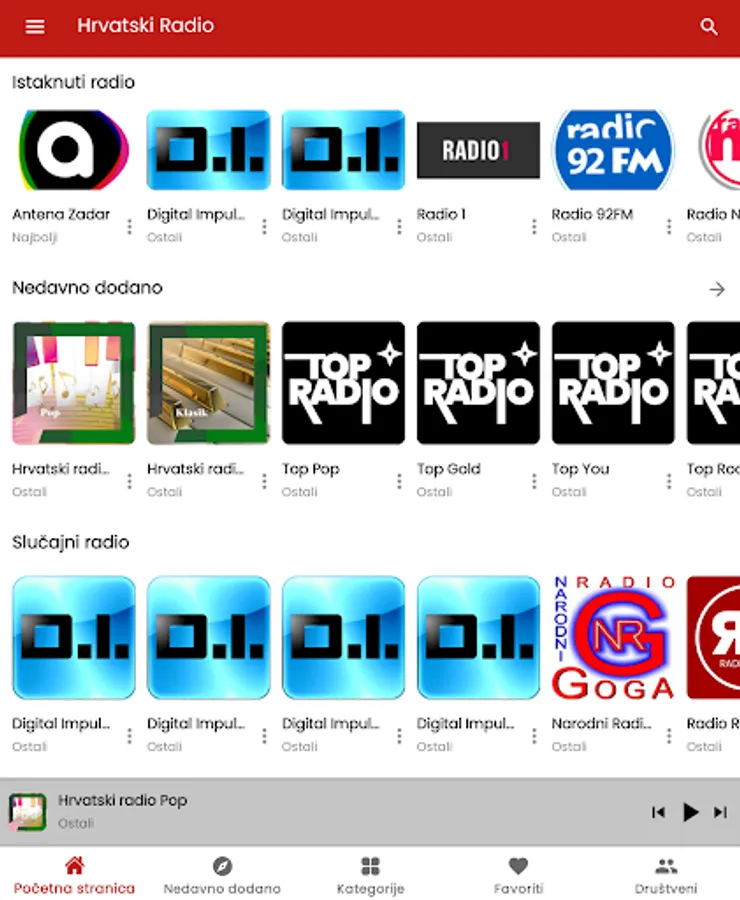
Task: Play the Hrvatski radio Pop stream
Action: 689,812
